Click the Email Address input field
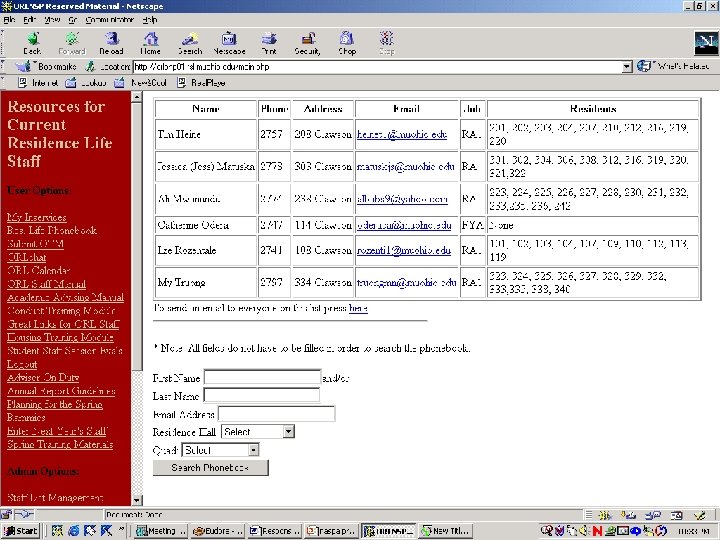This screenshot has height=540, width=720. tap(276, 414)
